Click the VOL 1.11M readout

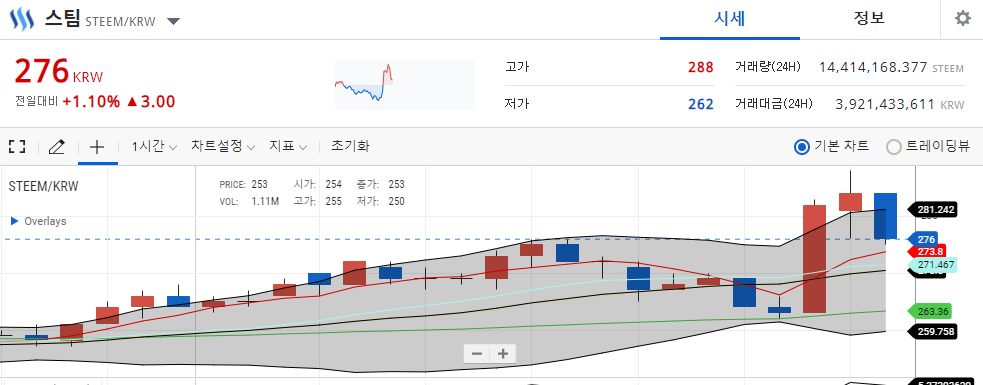250,201
